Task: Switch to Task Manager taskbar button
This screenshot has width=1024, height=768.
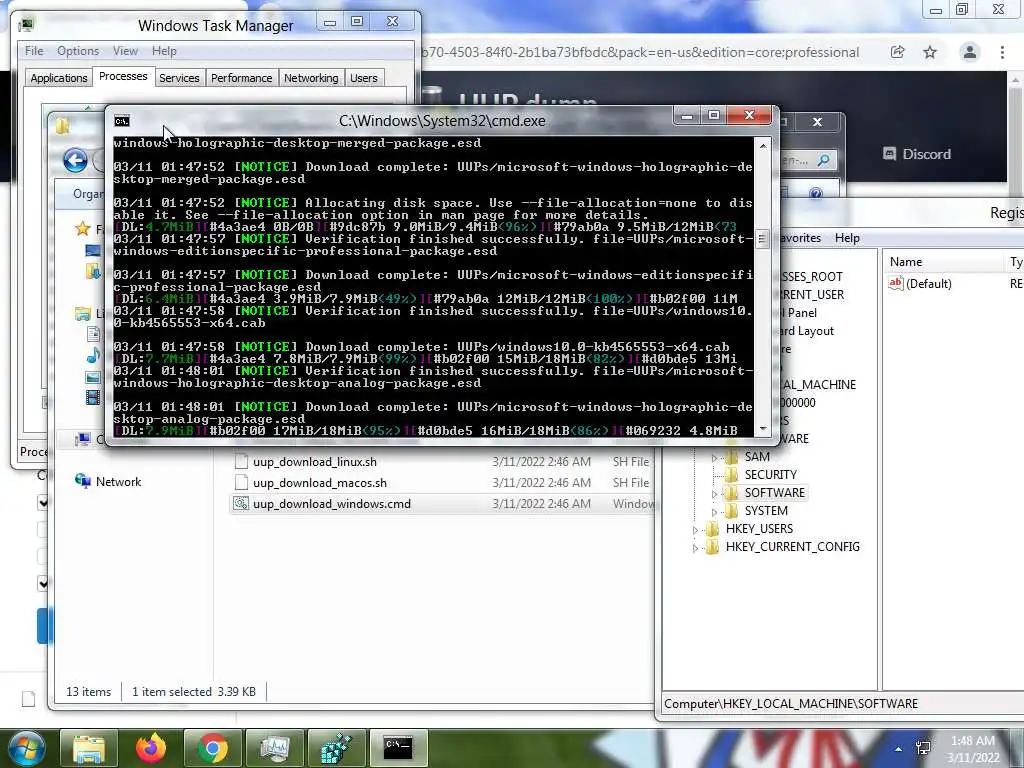Action: 274,748
